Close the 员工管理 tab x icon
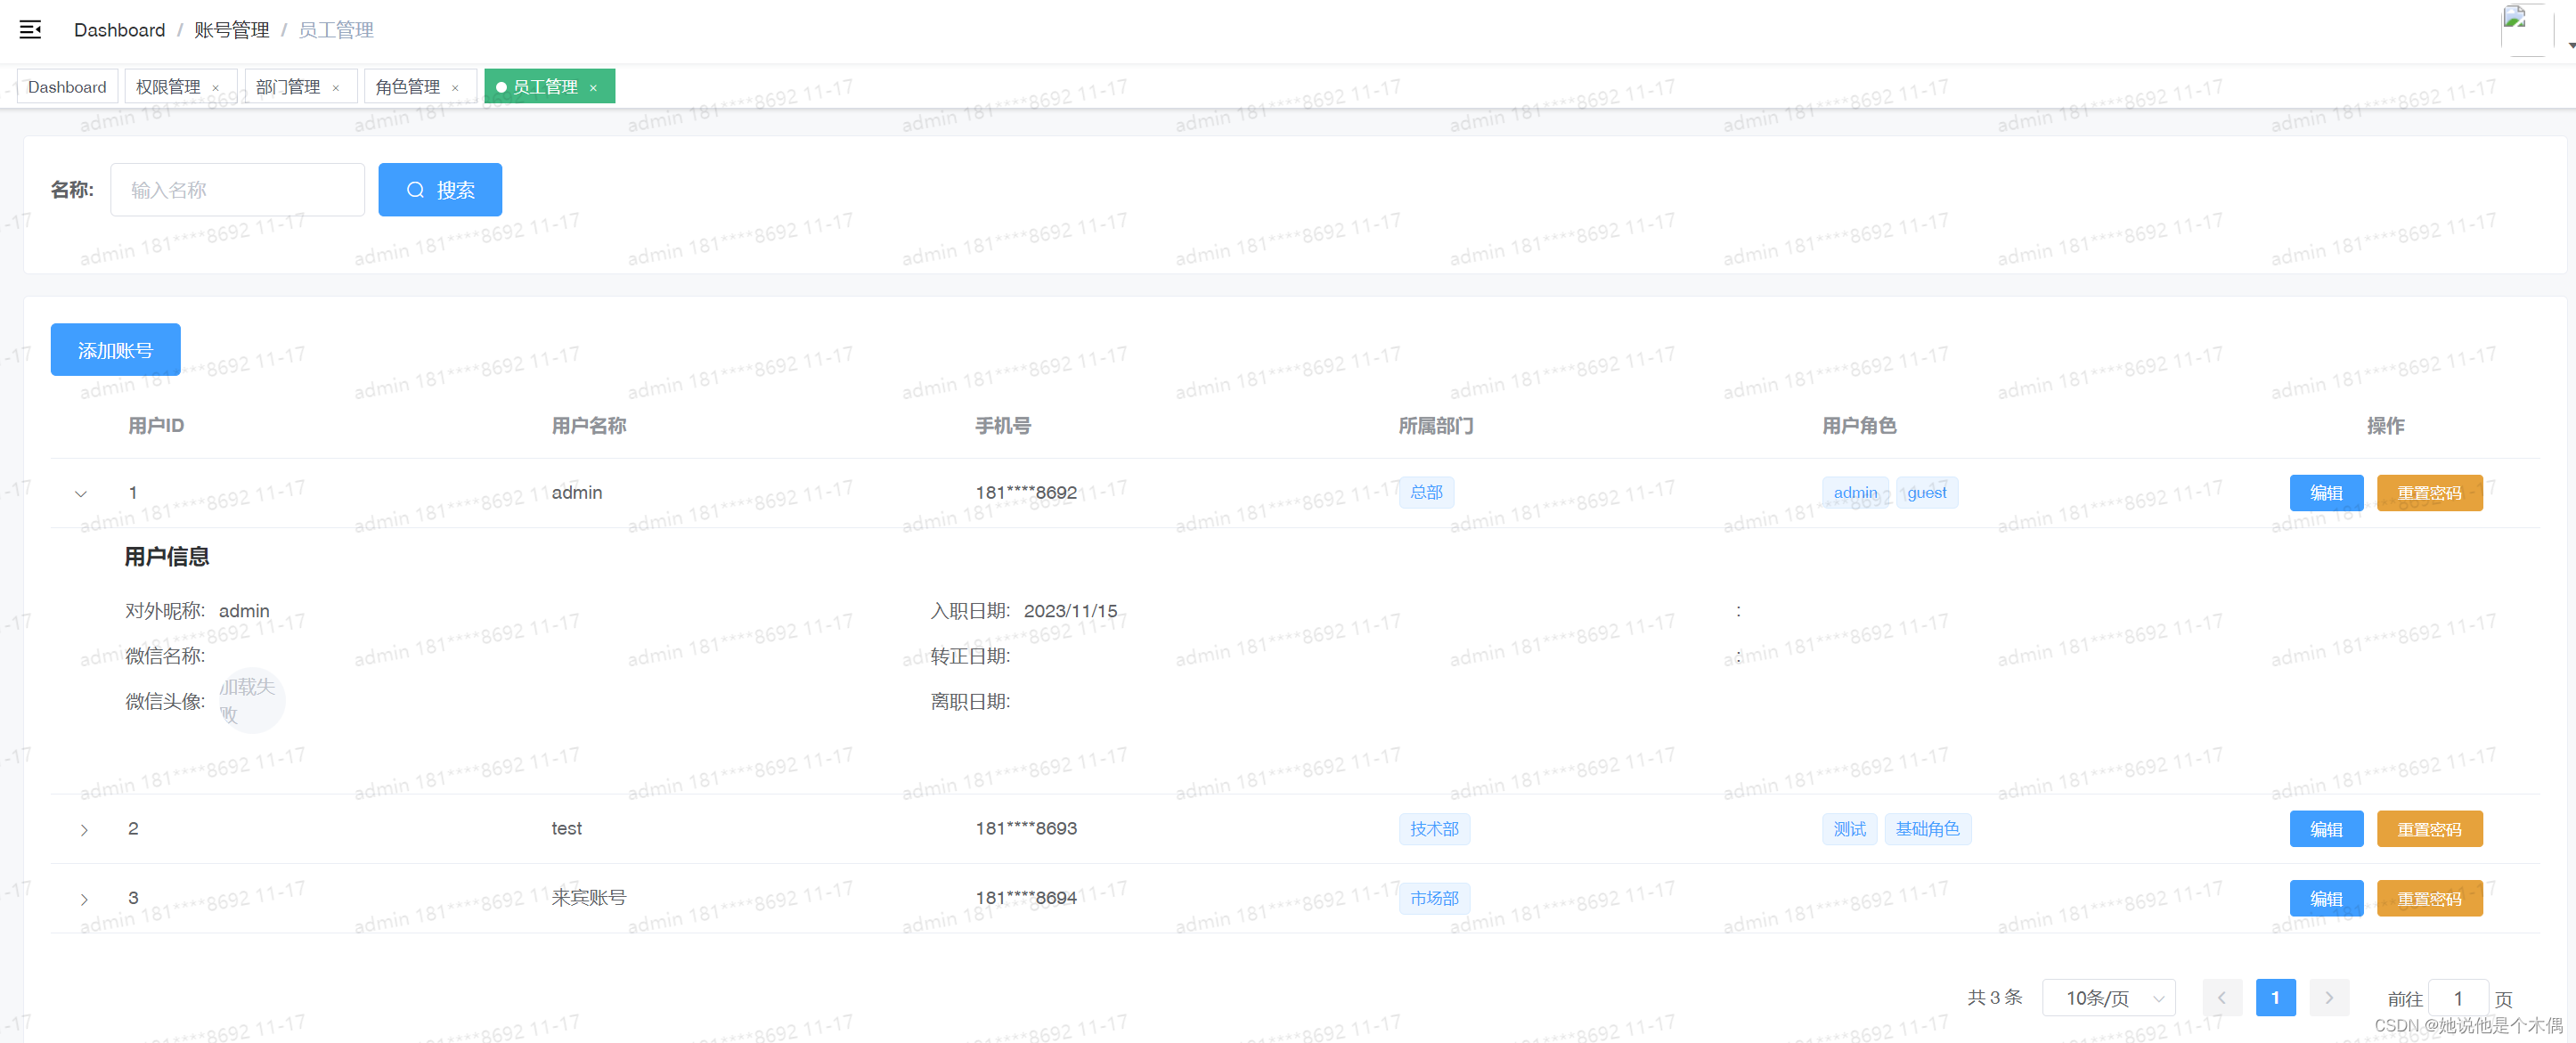2576x1043 pixels. 593,88
